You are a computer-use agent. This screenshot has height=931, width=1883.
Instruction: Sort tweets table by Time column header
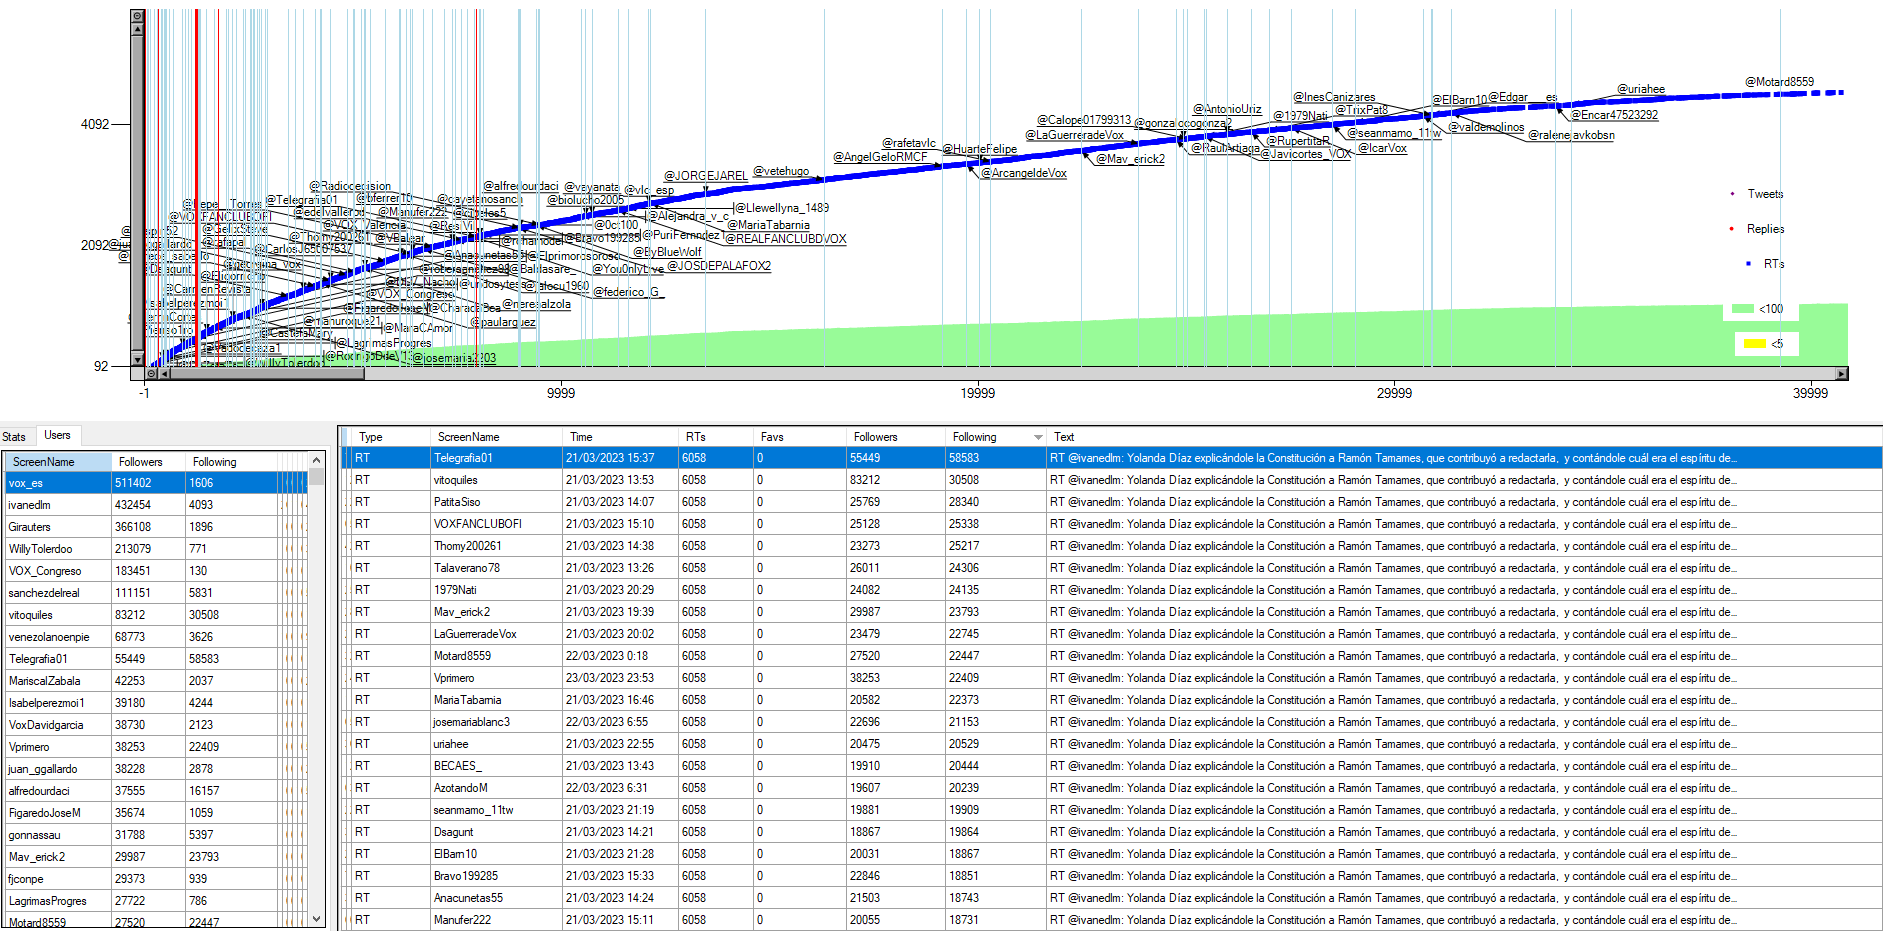click(620, 437)
